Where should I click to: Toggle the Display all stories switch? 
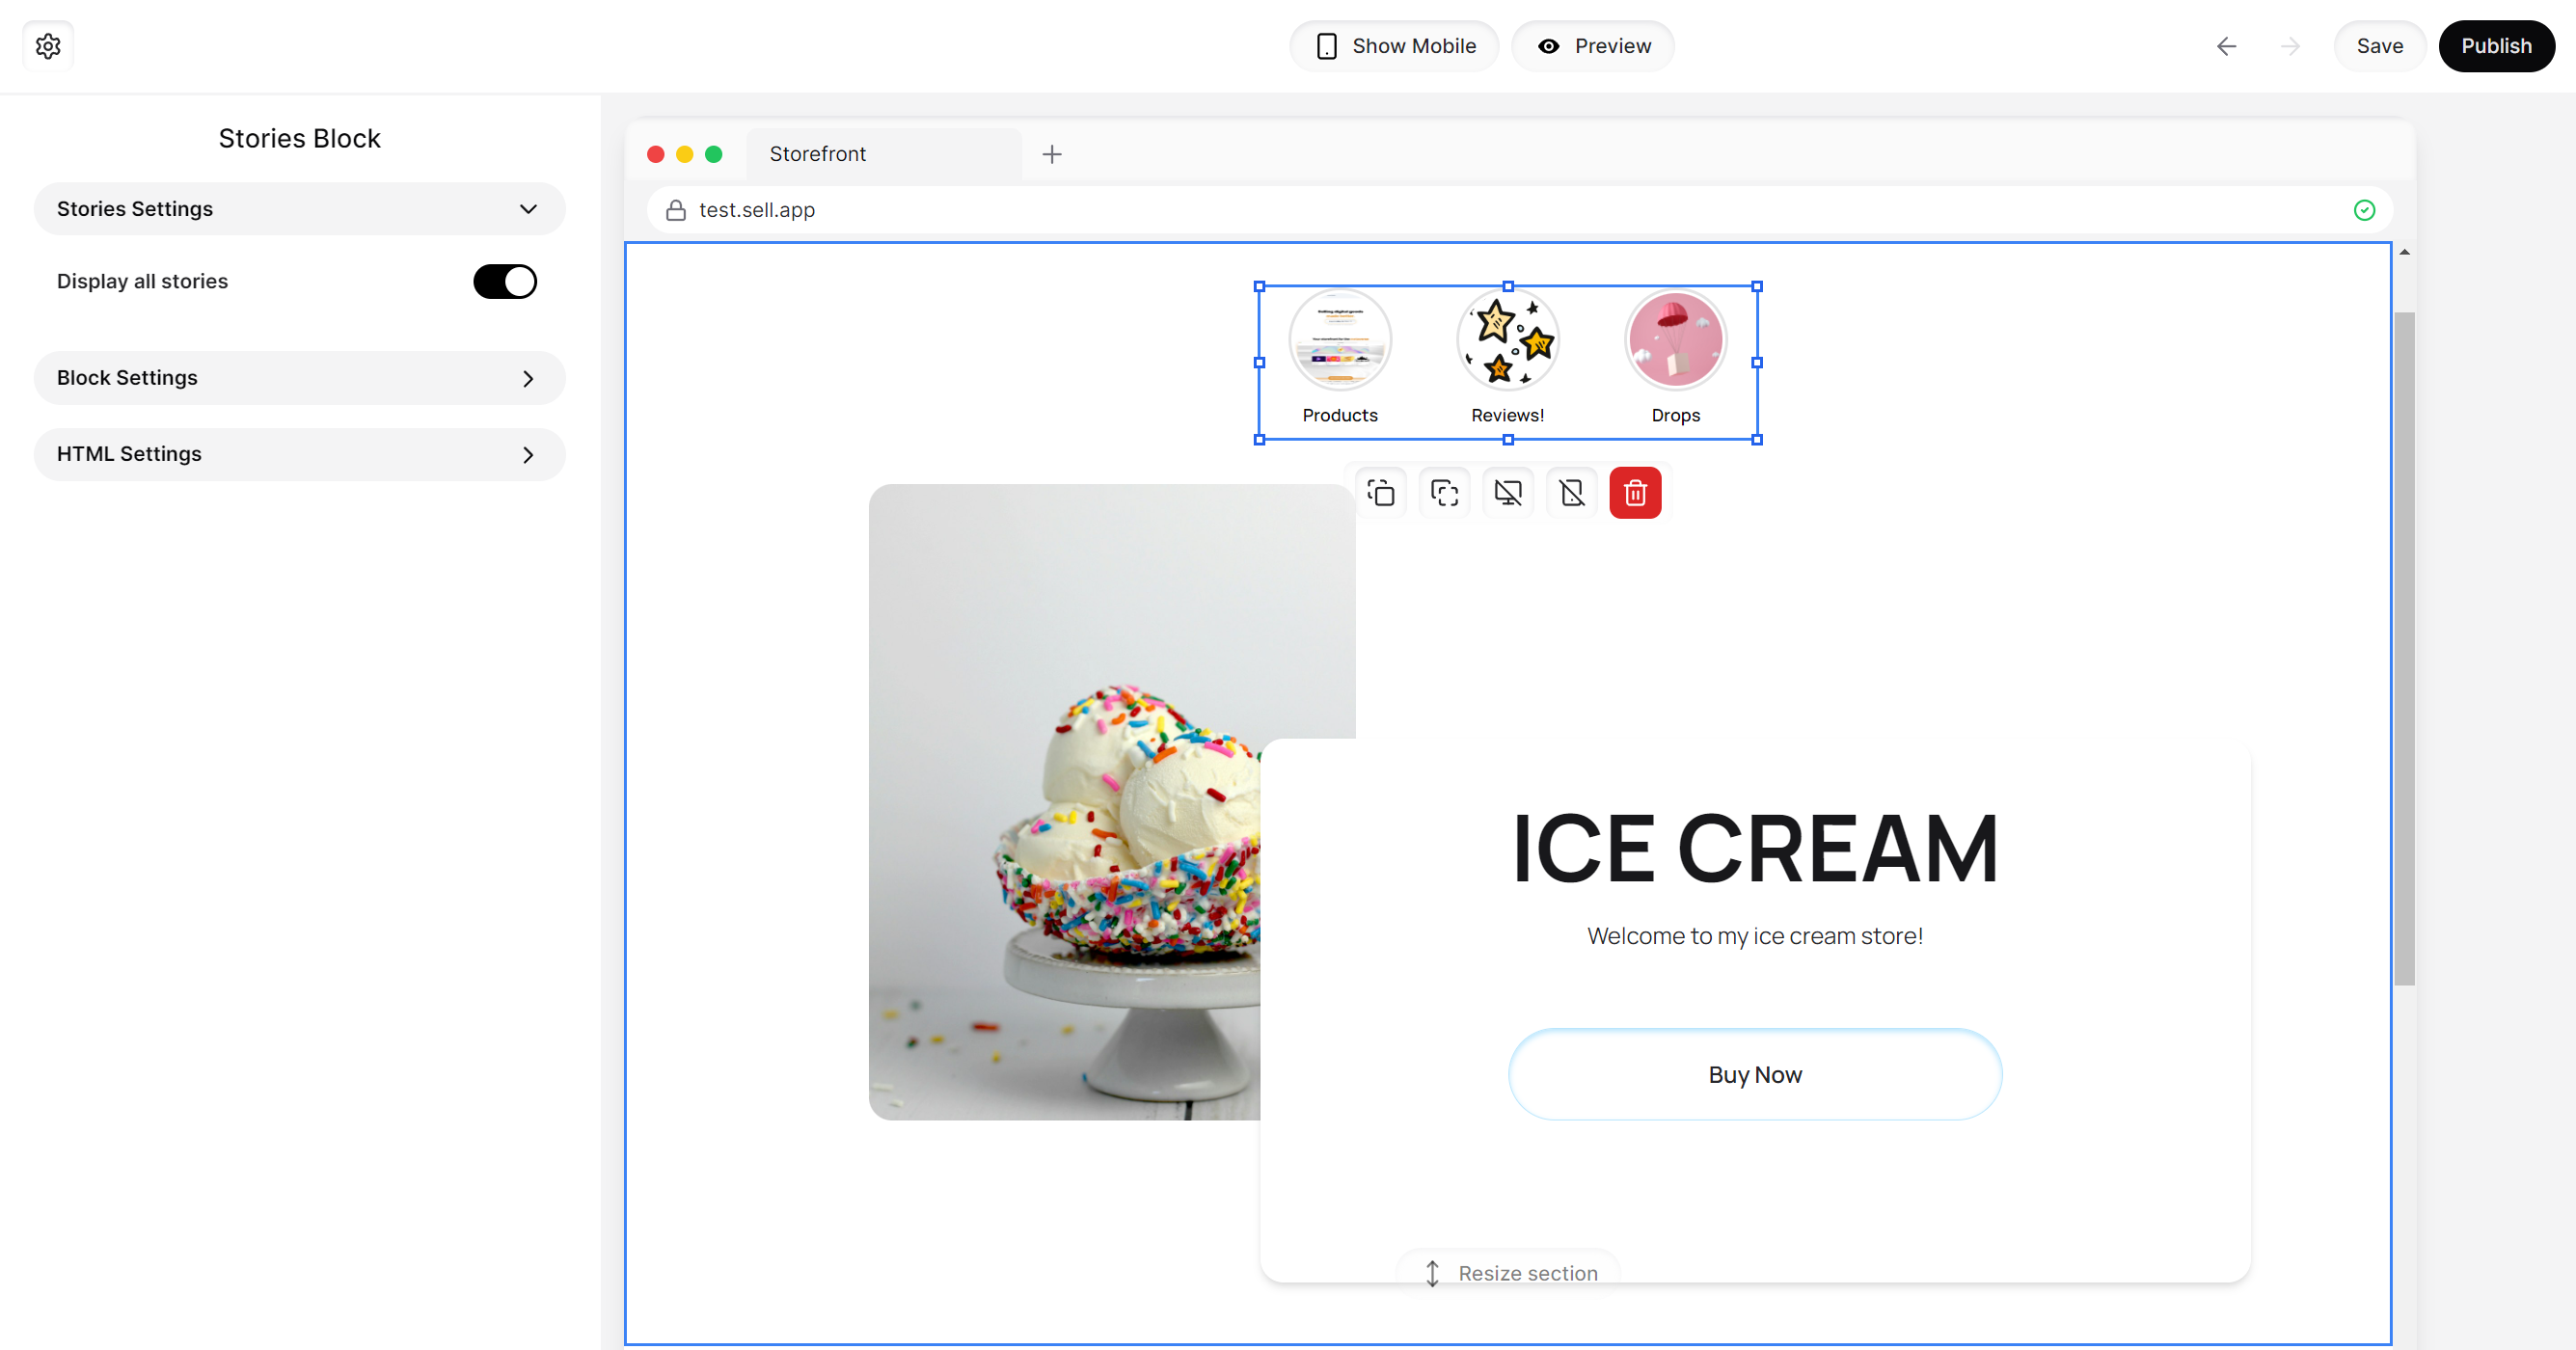pyautogui.click(x=506, y=281)
